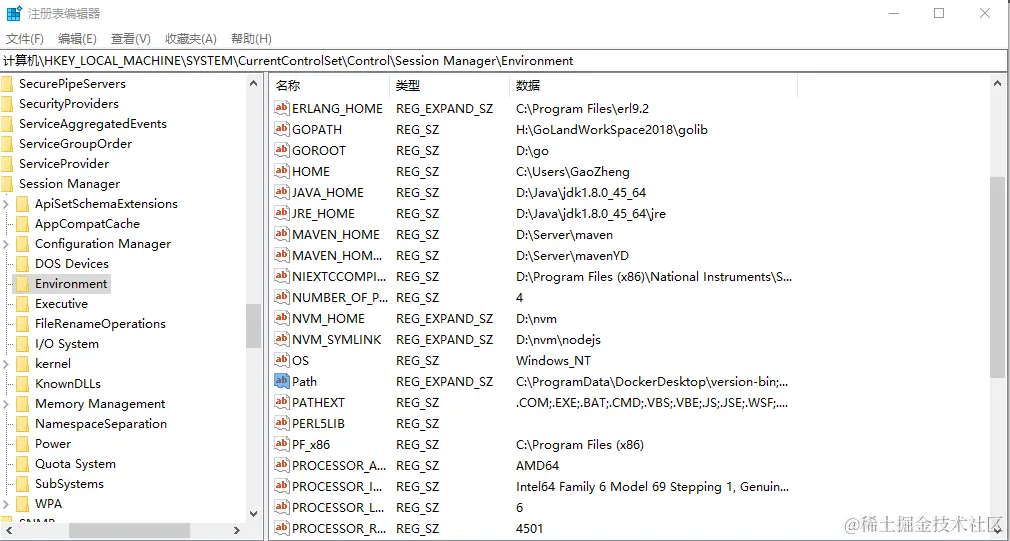Expand the ApiSetSchemaExtensions tree node
Screen dimensions: 1010x541
click(6, 204)
